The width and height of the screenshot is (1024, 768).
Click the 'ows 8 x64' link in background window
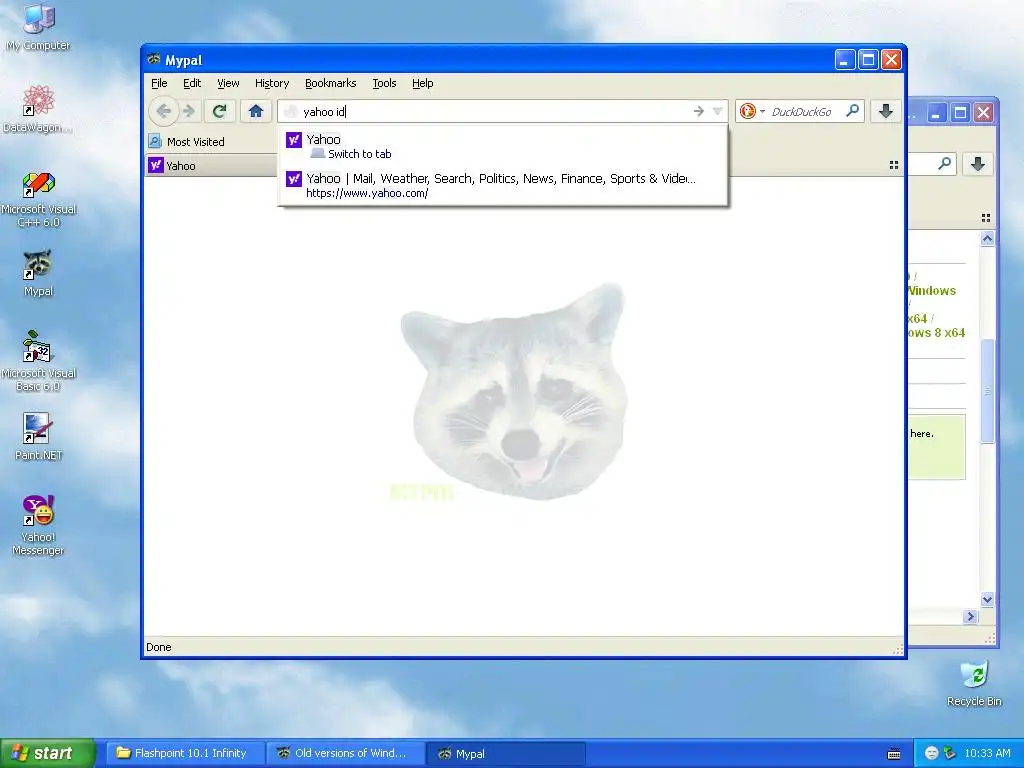point(936,332)
